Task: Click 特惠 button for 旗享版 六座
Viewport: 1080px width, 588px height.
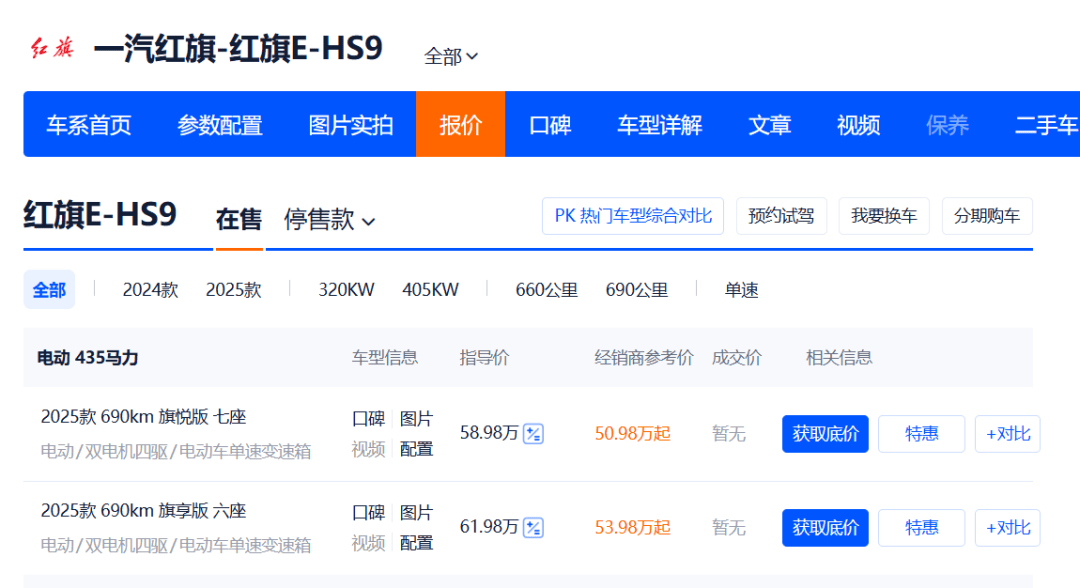Action: coord(922,528)
